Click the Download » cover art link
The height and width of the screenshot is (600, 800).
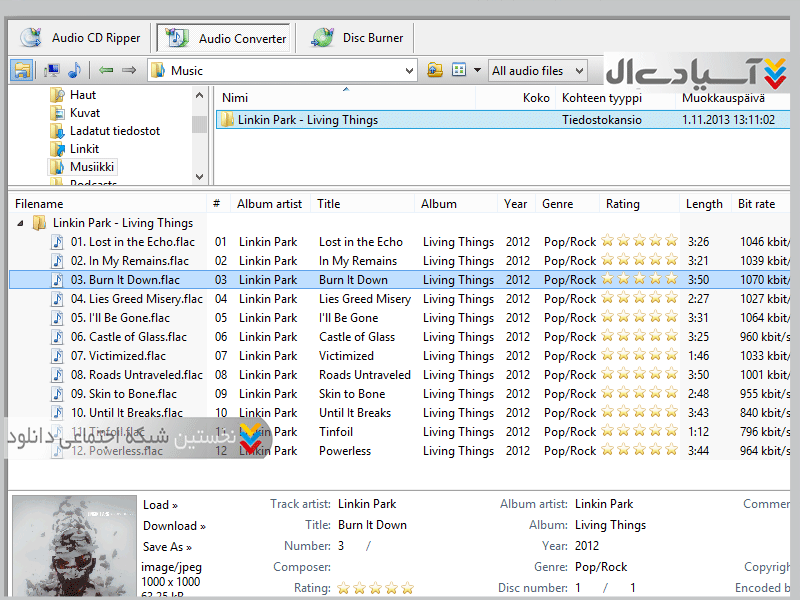coord(174,526)
